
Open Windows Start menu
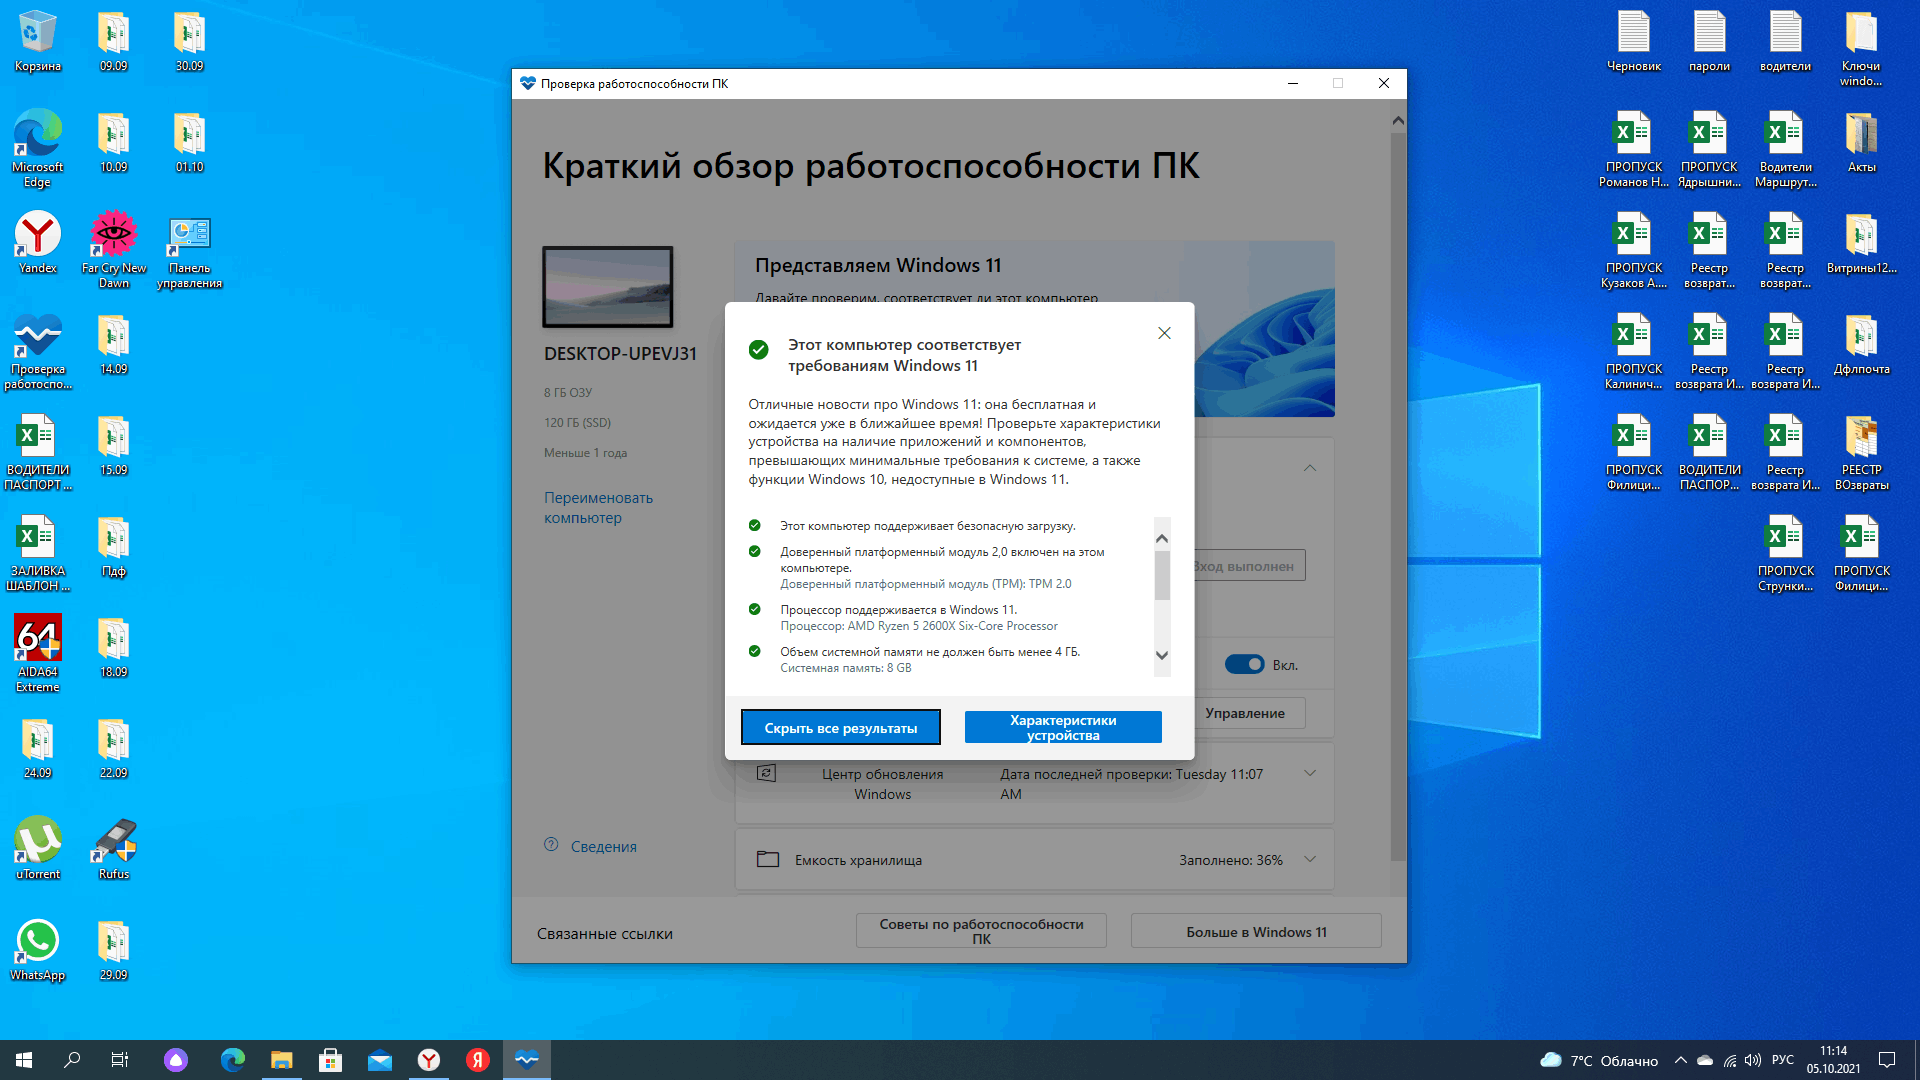[x=24, y=1060]
